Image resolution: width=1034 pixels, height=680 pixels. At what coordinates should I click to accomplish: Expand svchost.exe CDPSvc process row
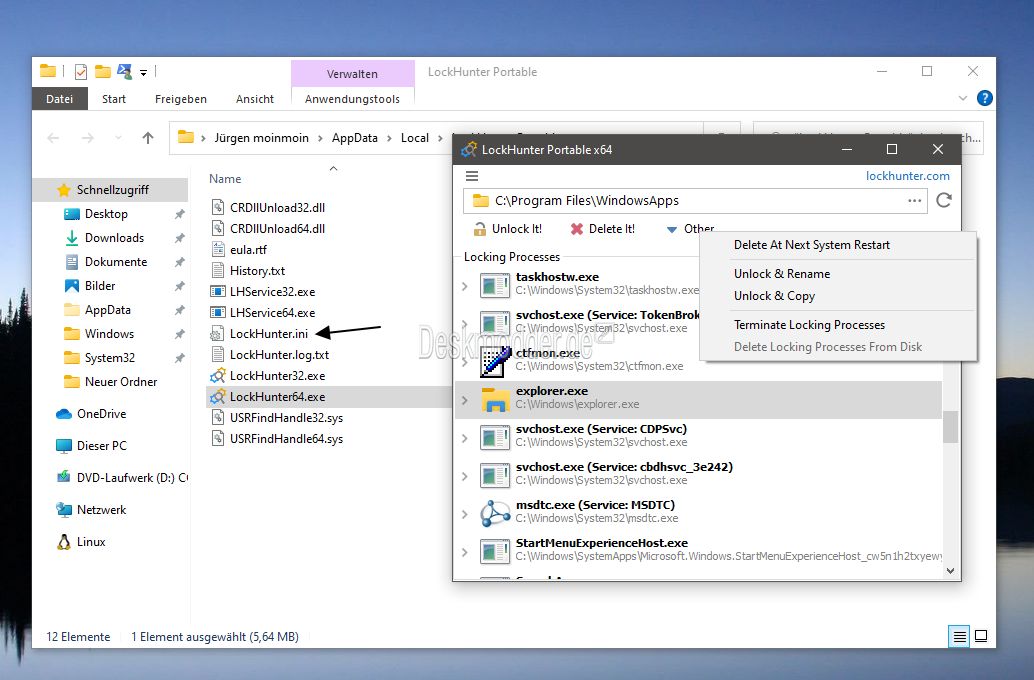(465, 439)
